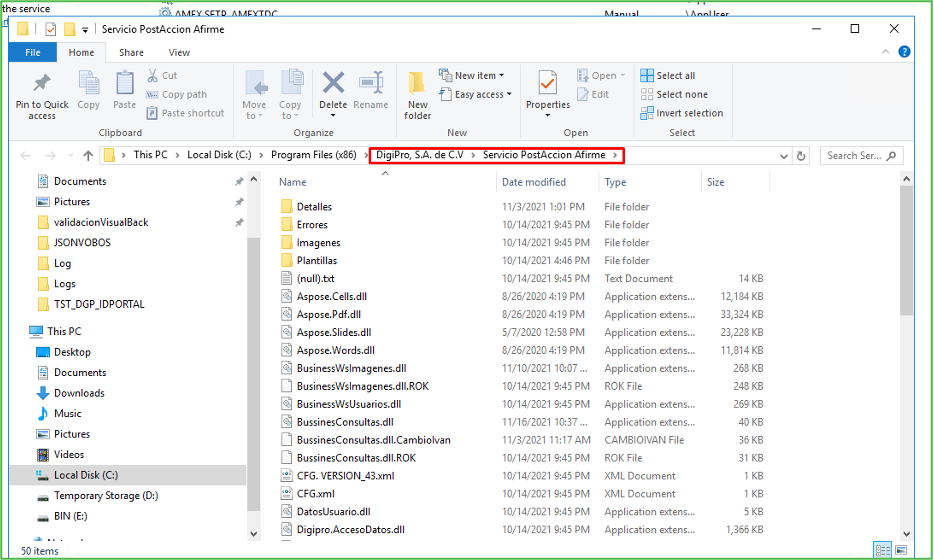Refresh the current folder view

(x=801, y=155)
